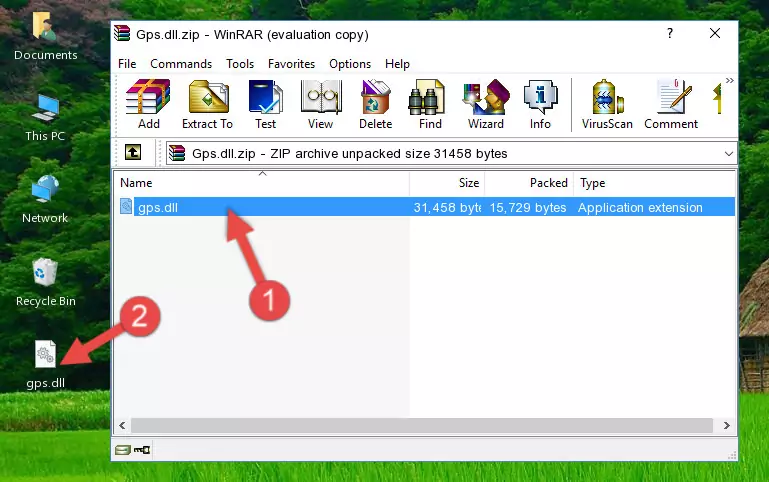Run the Test archive tool
This screenshot has width=769, height=482.
coord(265,104)
